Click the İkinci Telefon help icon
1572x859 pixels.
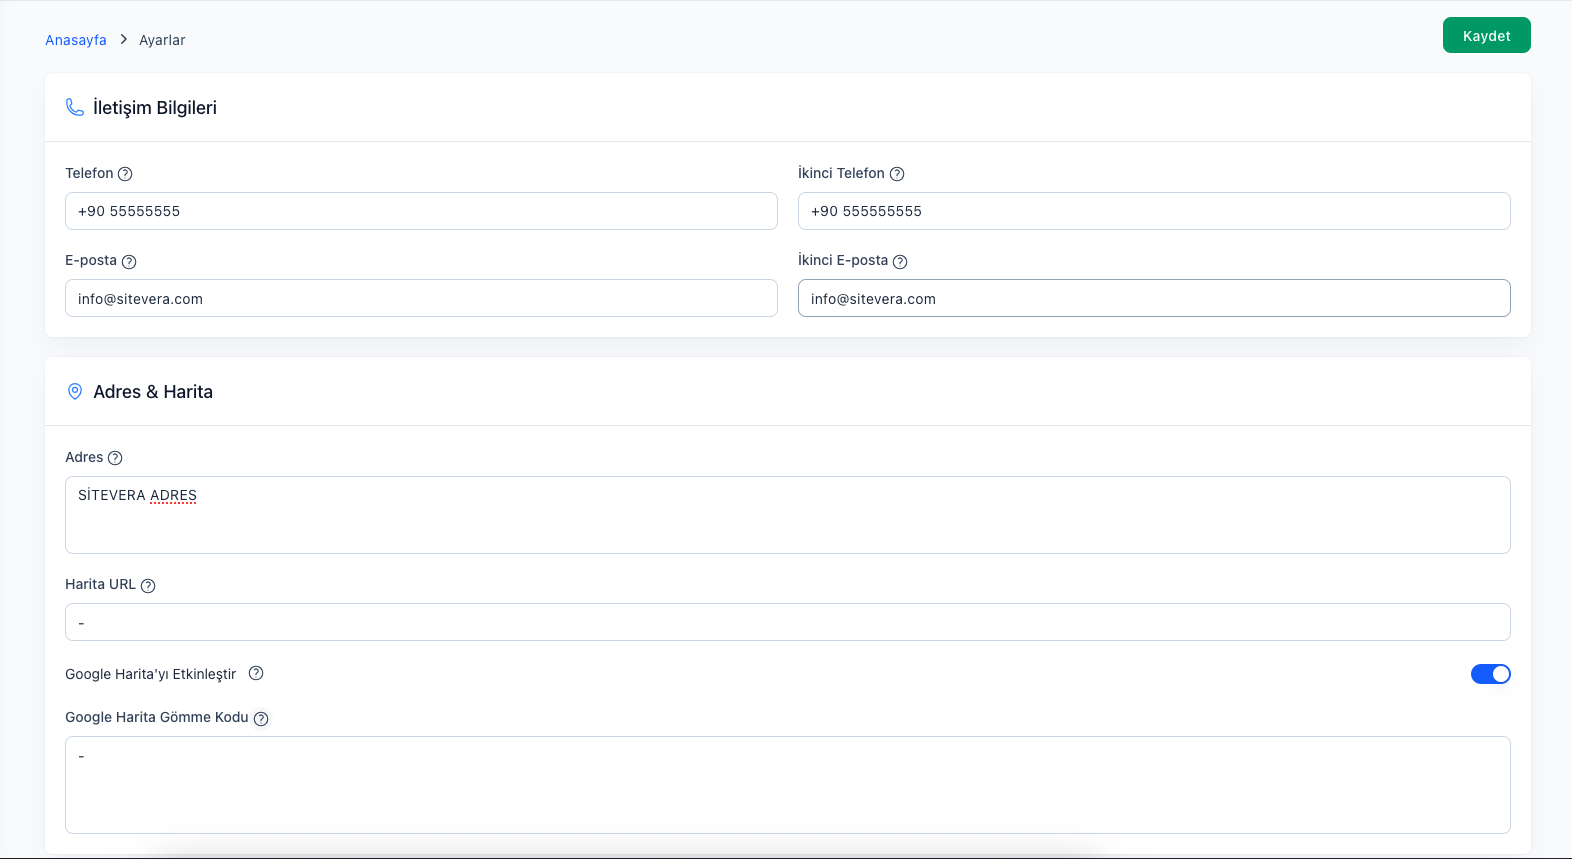pos(897,174)
